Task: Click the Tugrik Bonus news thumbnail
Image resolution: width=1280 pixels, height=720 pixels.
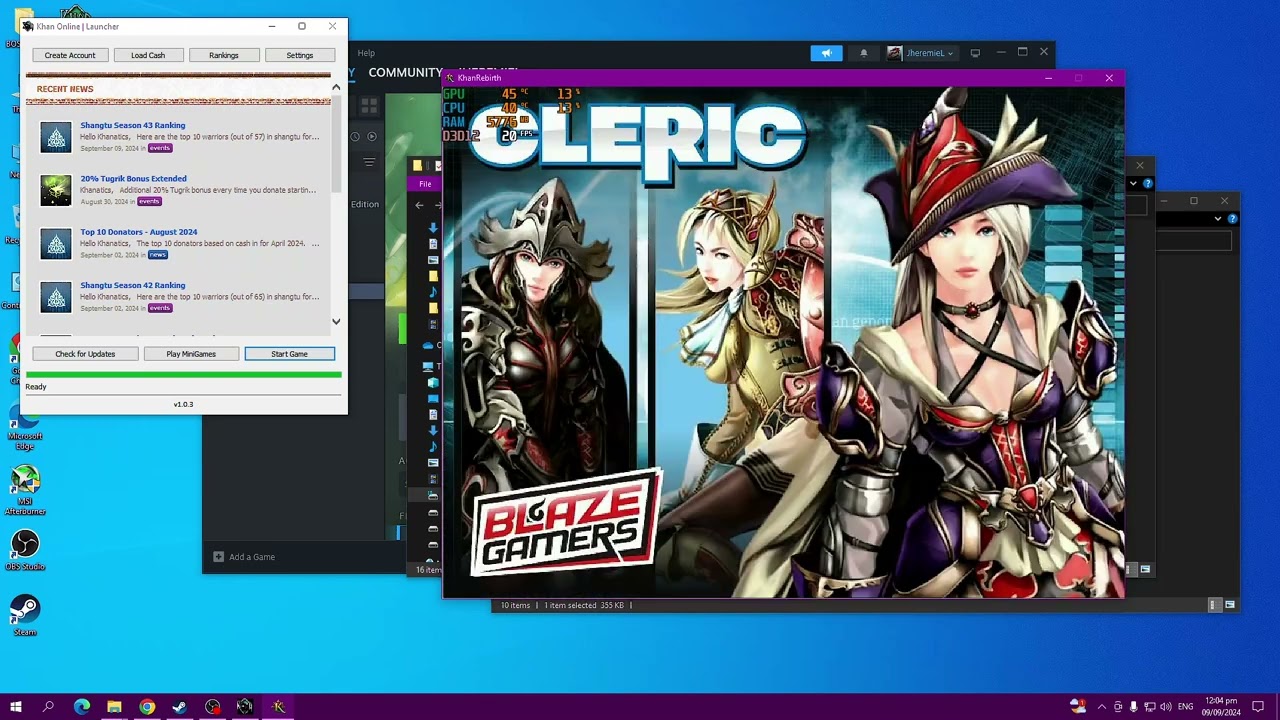Action: tap(56, 190)
